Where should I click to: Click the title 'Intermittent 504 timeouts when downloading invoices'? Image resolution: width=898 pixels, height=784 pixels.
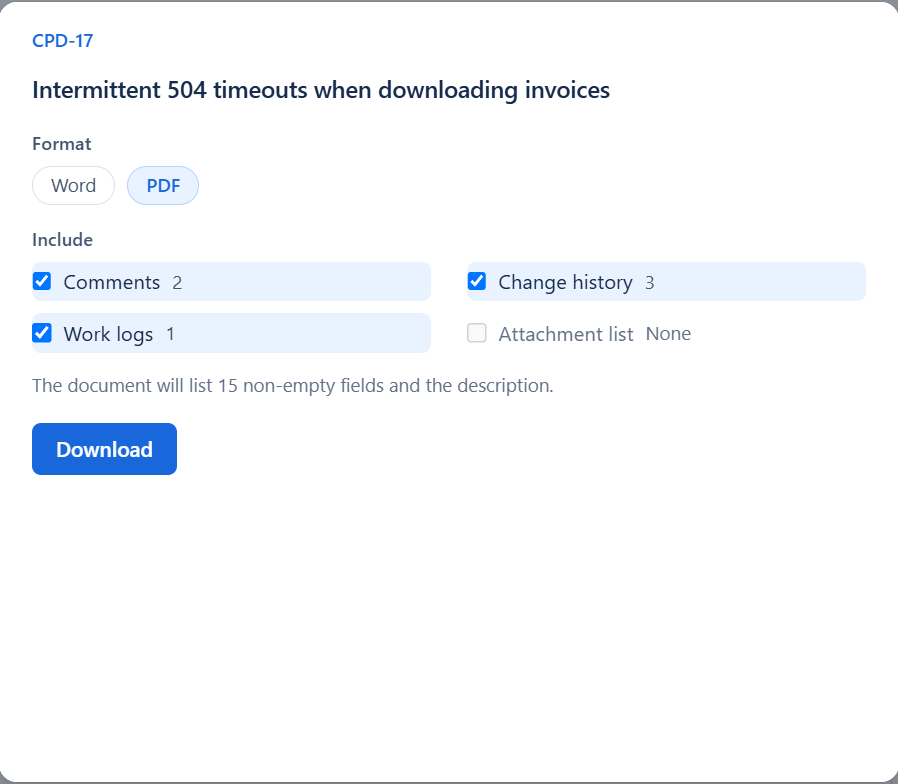321,90
